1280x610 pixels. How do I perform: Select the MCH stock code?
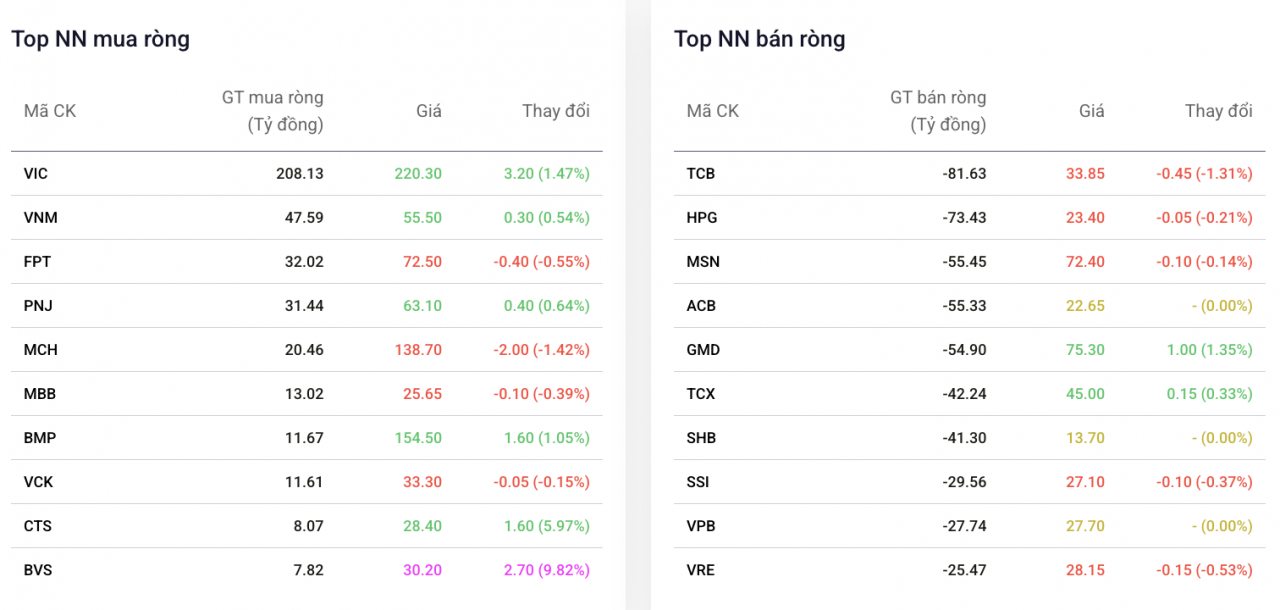(x=39, y=350)
